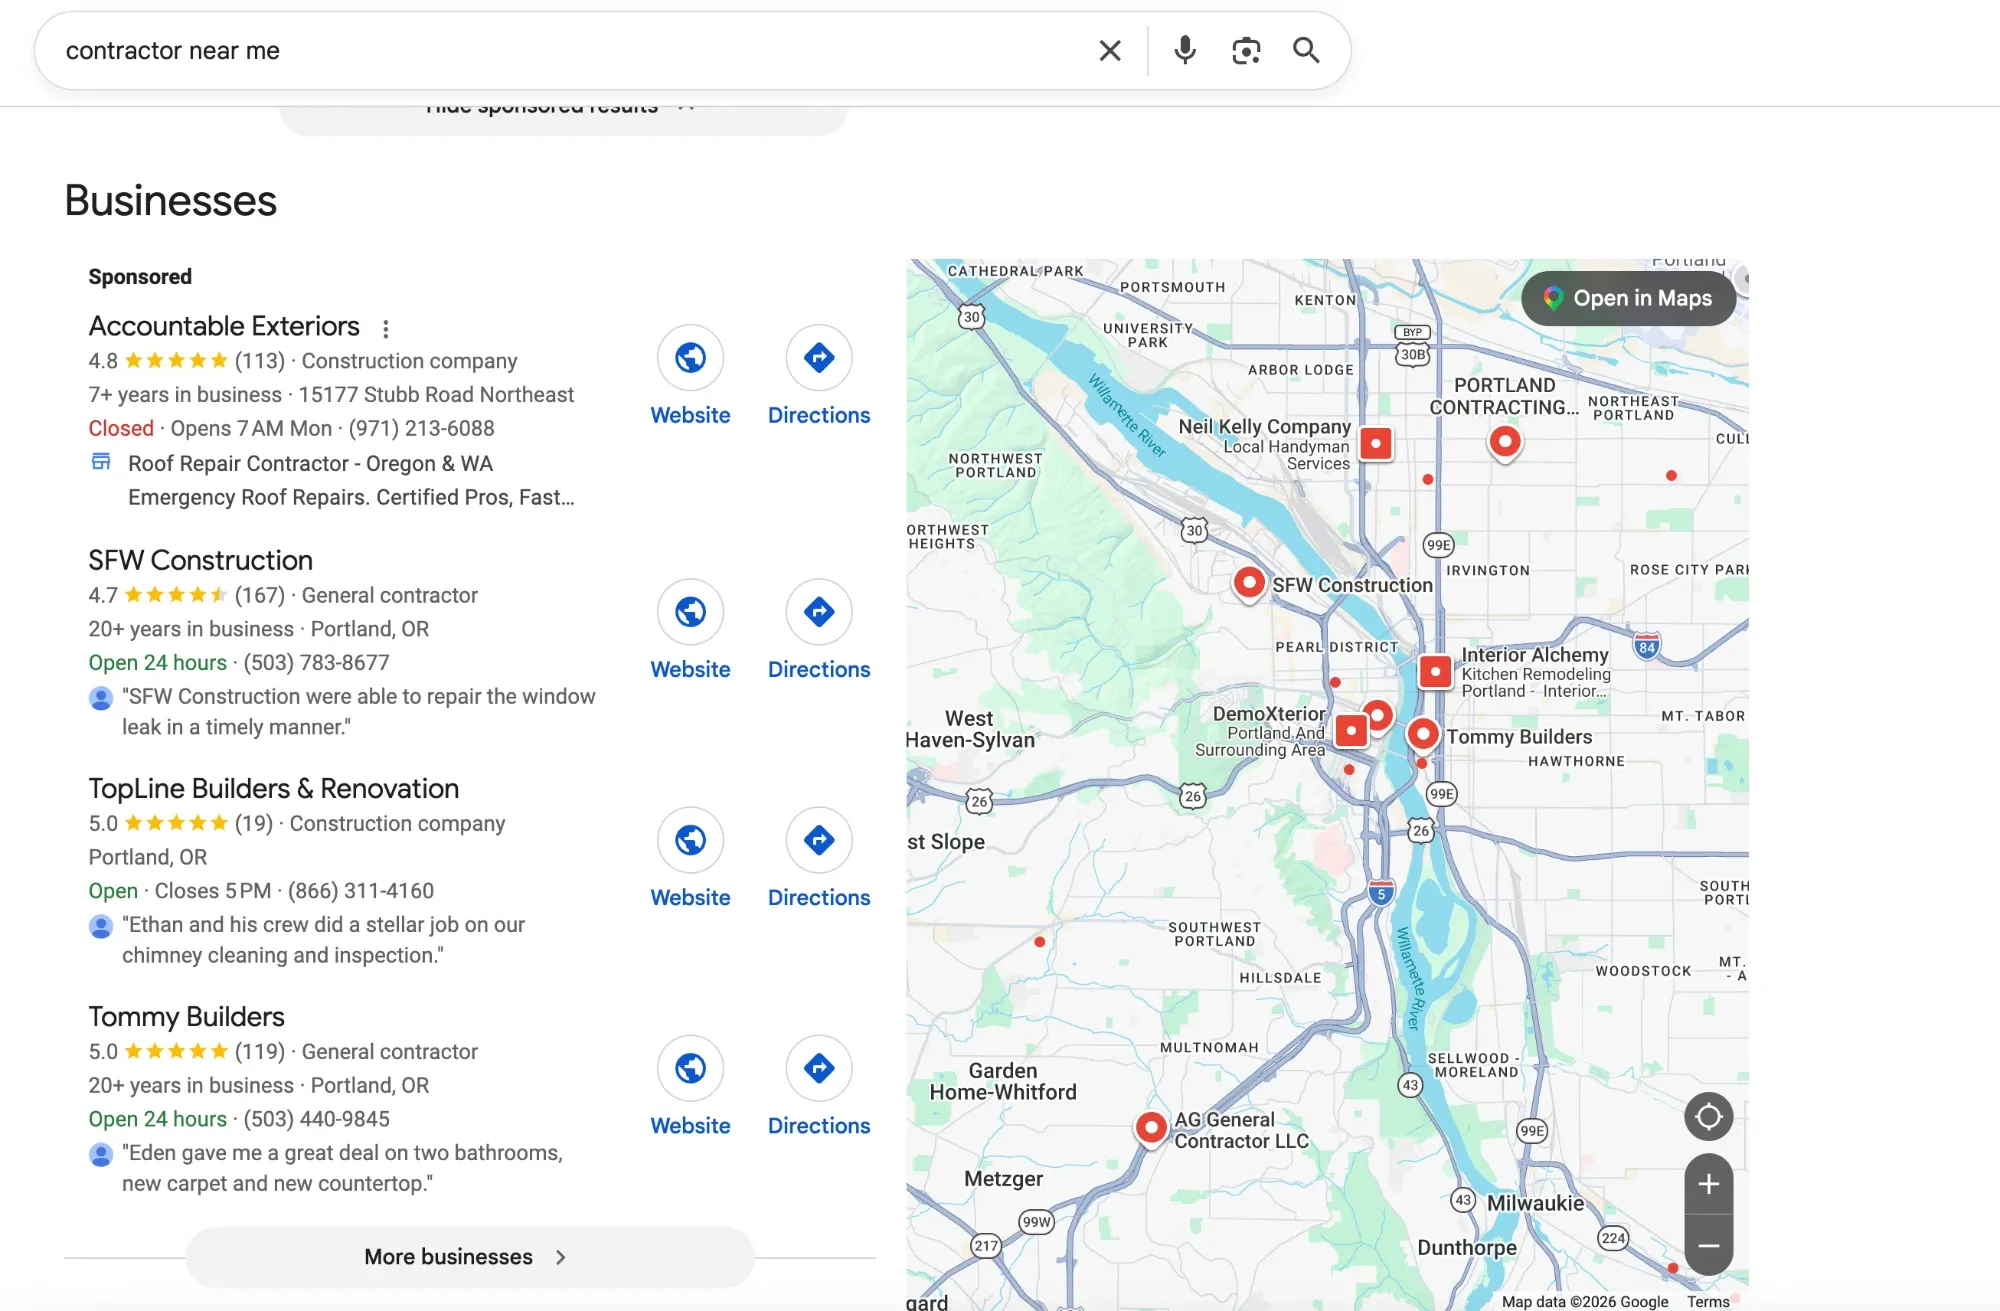The image size is (2000, 1311).
Task: Click the Sponsored label
Action: 140,276
